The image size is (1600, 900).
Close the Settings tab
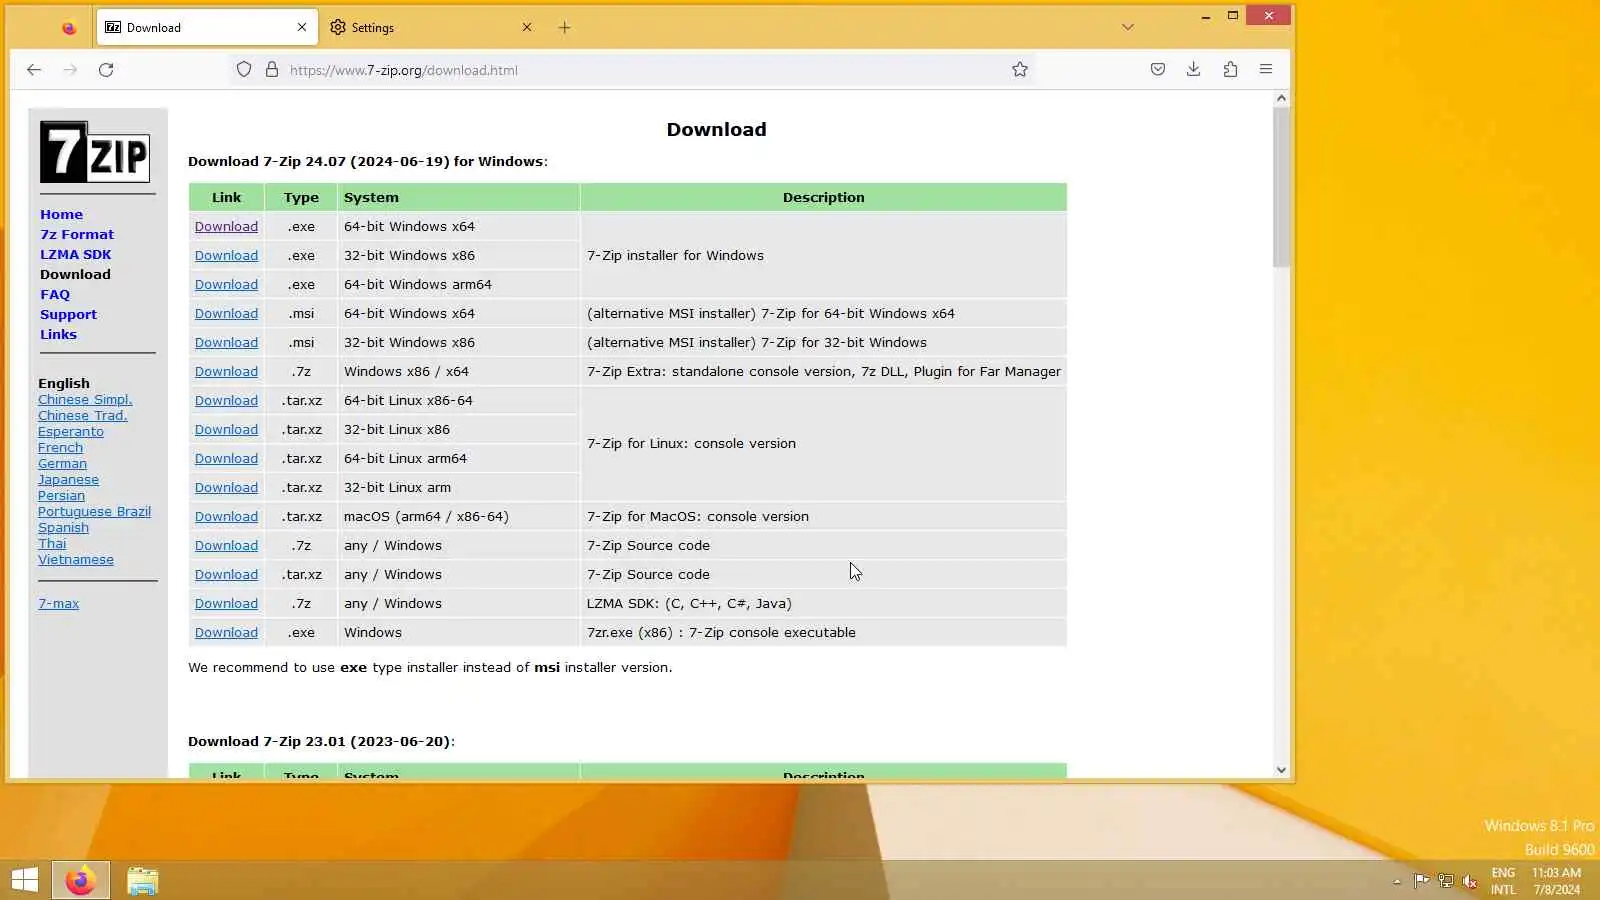(527, 28)
